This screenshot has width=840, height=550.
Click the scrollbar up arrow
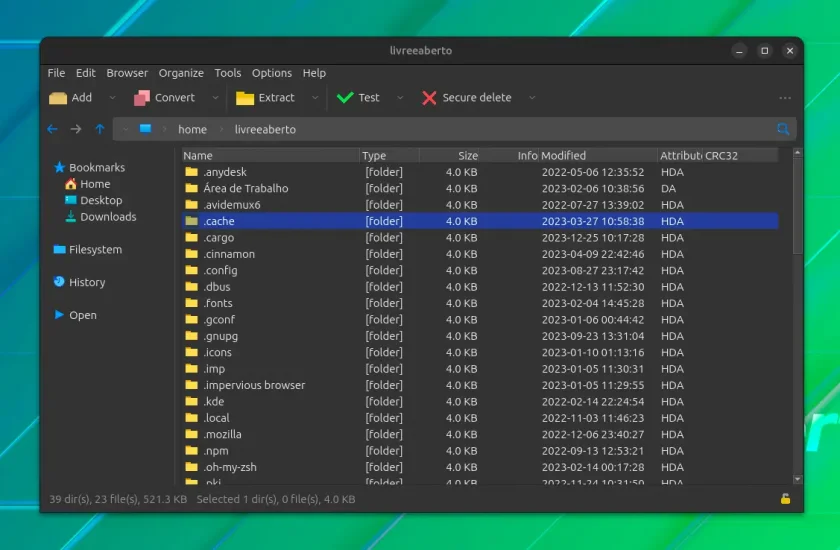[797, 153]
